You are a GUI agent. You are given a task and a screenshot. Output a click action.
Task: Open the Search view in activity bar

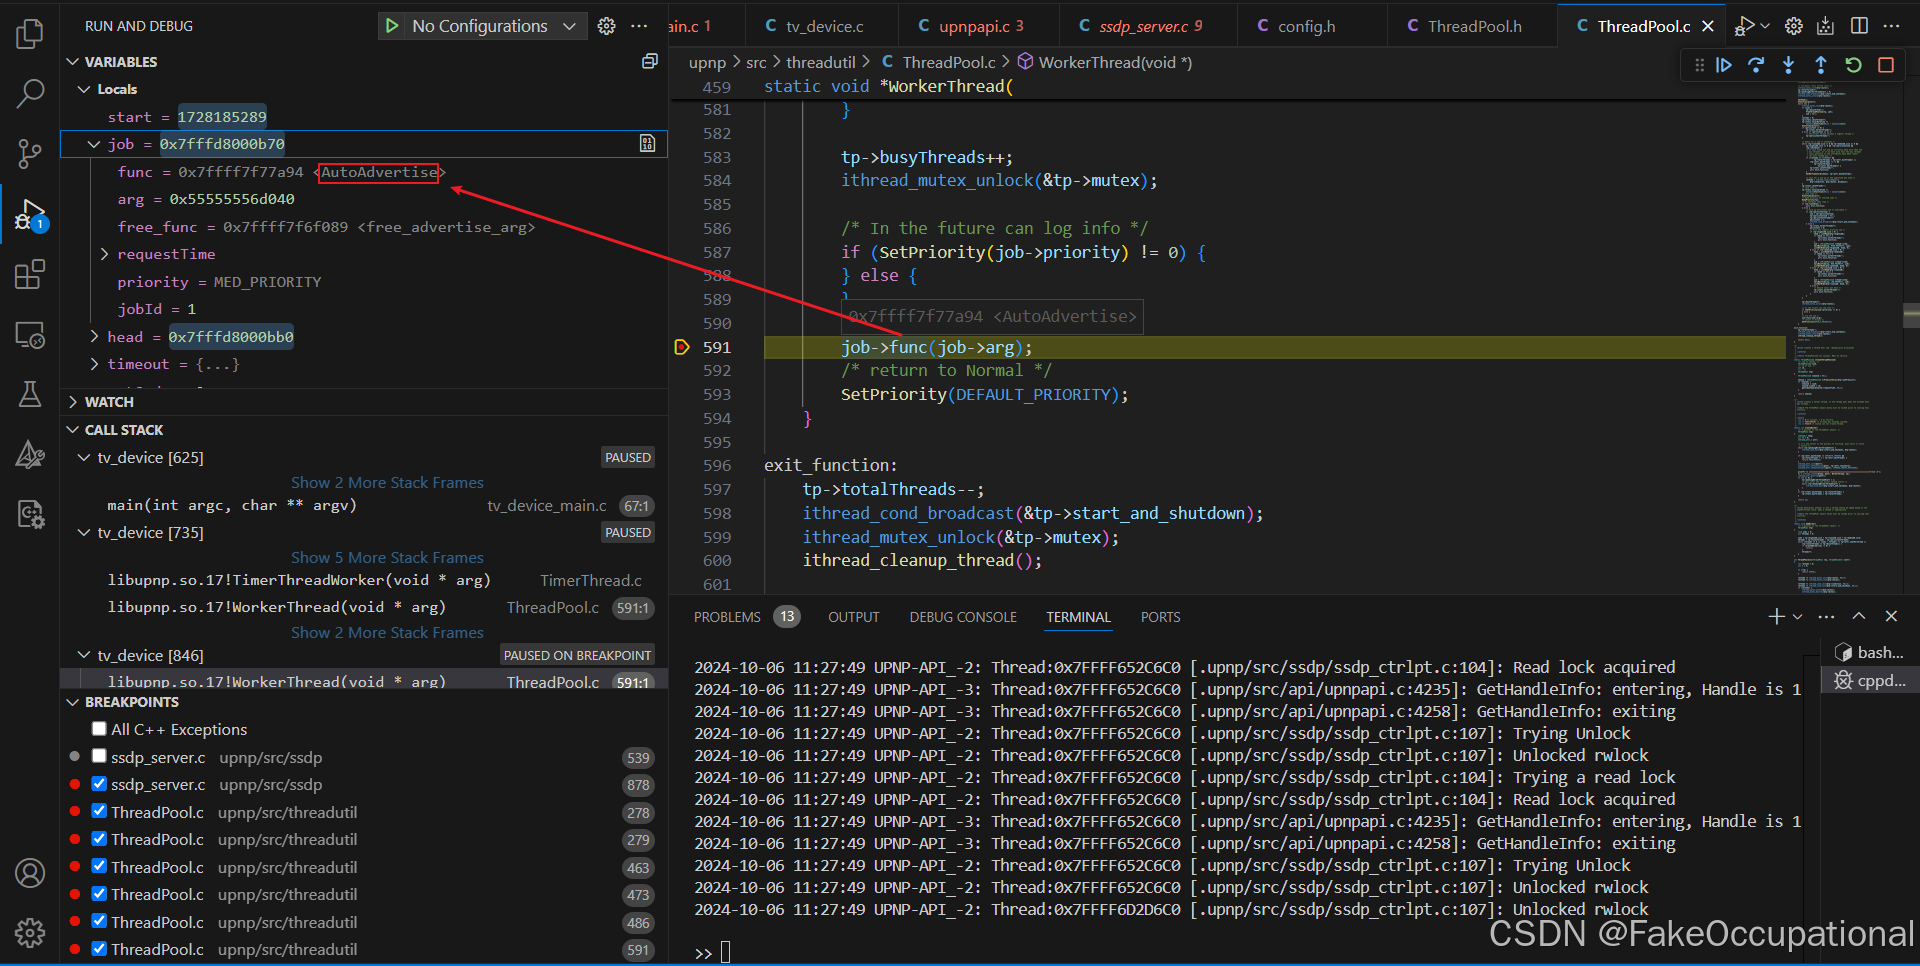(30, 94)
